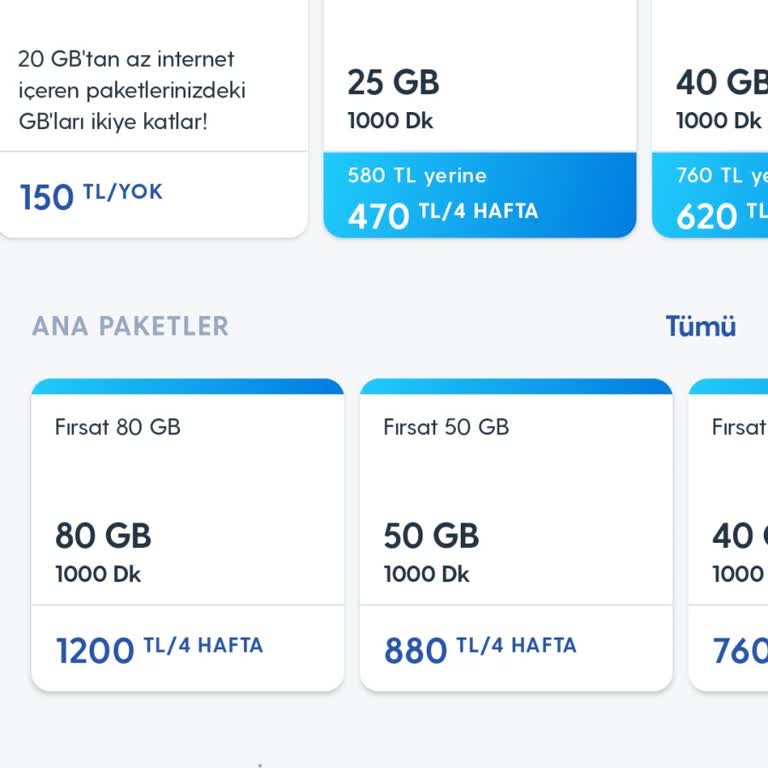Tap the 880 TL/4 HAFTA price
The height and width of the screenshot is (768, 768).
(x=480, y=649)
